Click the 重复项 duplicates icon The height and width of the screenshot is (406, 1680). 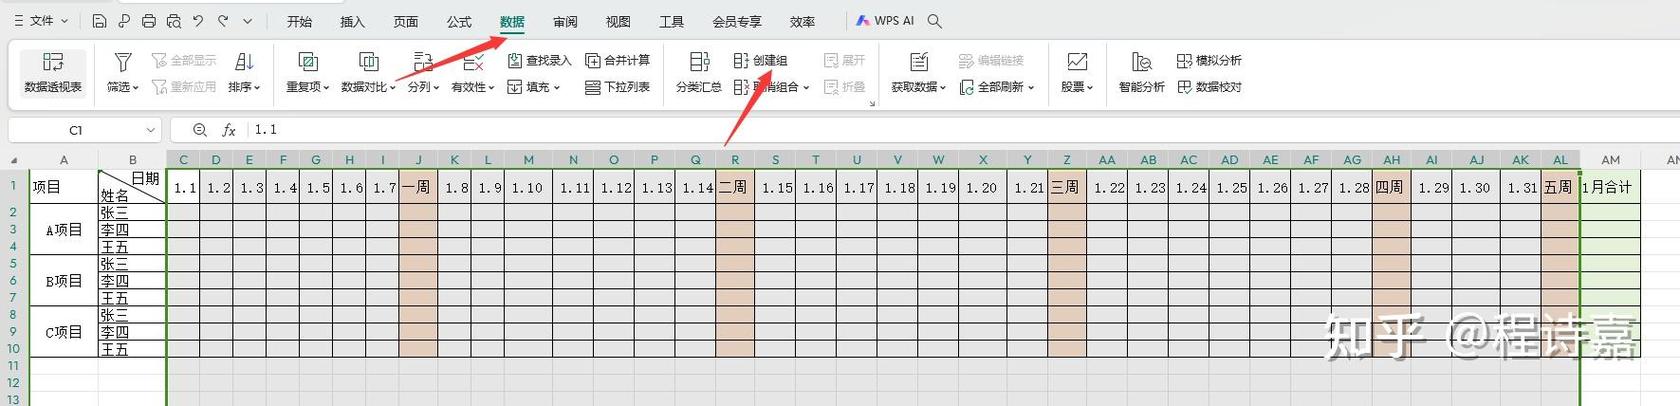pyautogui.click(x=308, y=62)
